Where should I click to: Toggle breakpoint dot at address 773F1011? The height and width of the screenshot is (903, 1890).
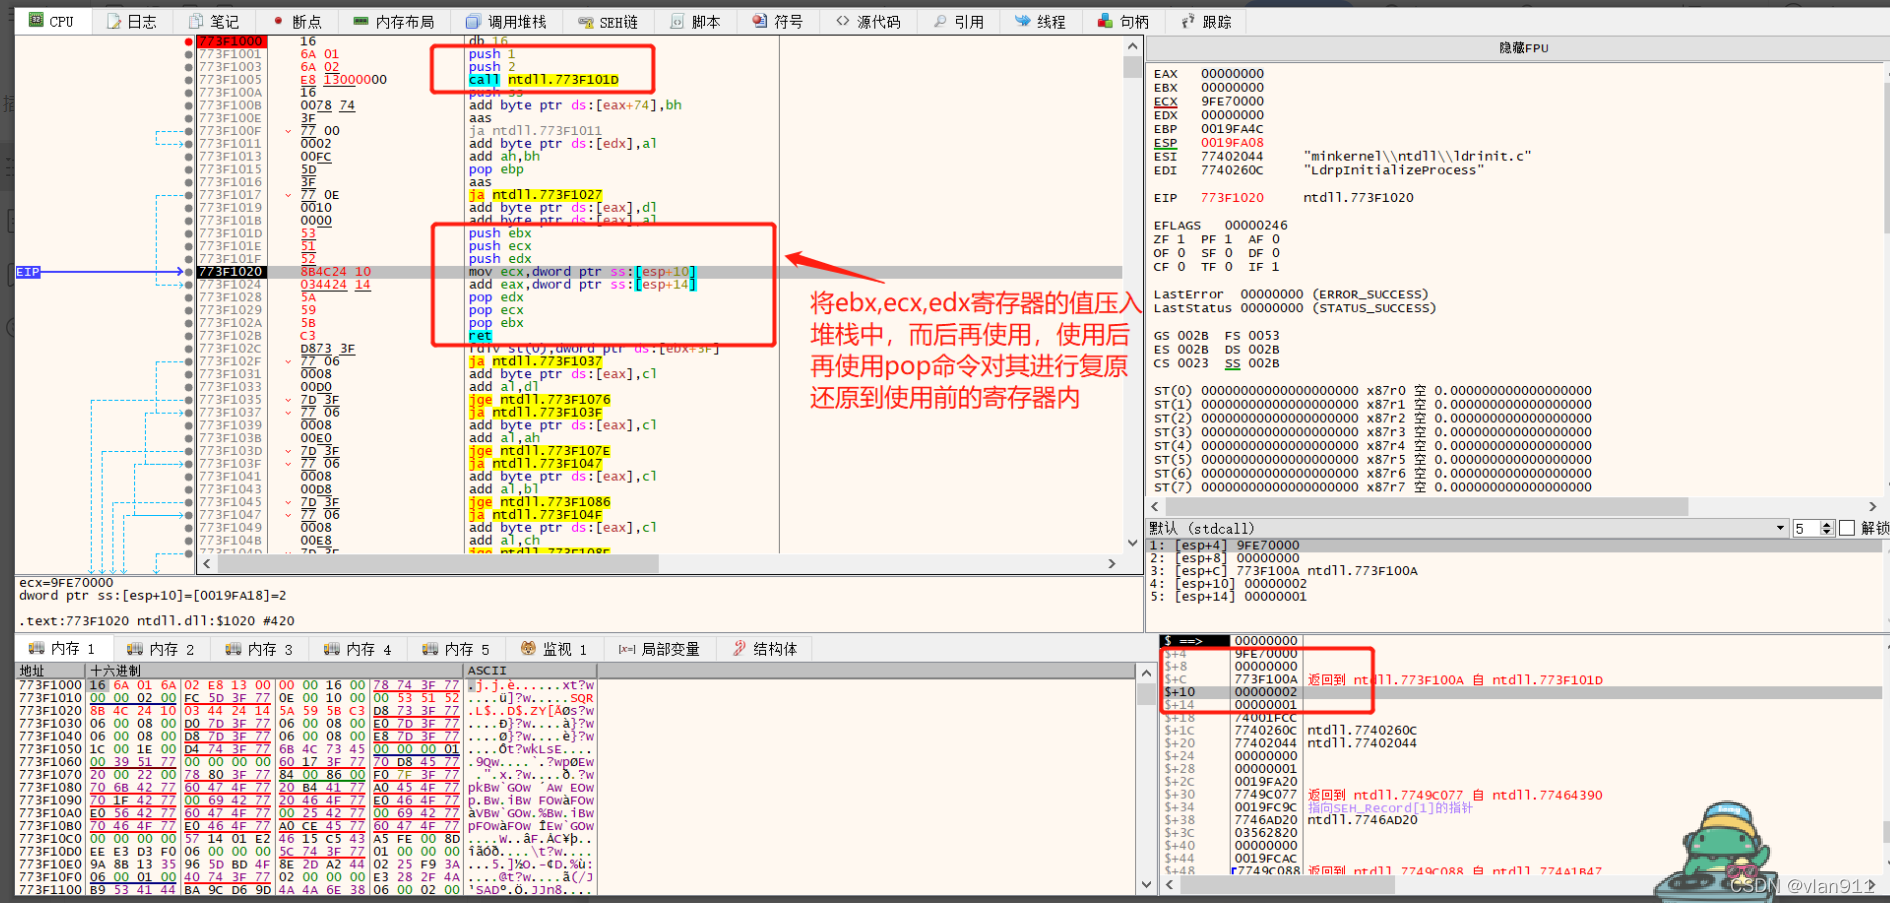click(x=188, y=144)
